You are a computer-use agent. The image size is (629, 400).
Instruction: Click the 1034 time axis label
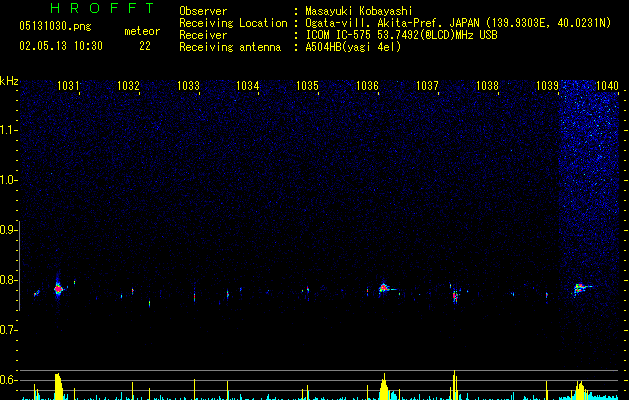click(x=248, y=85)
